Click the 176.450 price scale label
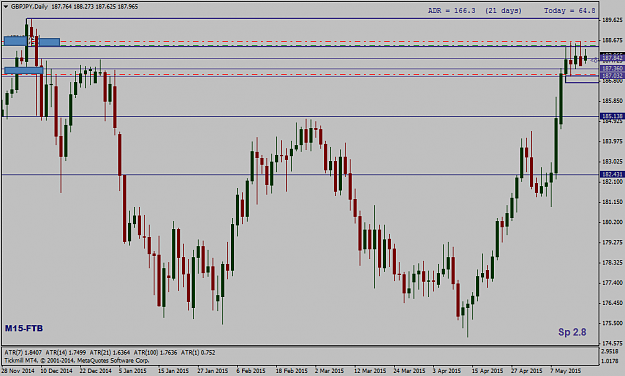This screenshot has height=376, width=625. (613, 303)
